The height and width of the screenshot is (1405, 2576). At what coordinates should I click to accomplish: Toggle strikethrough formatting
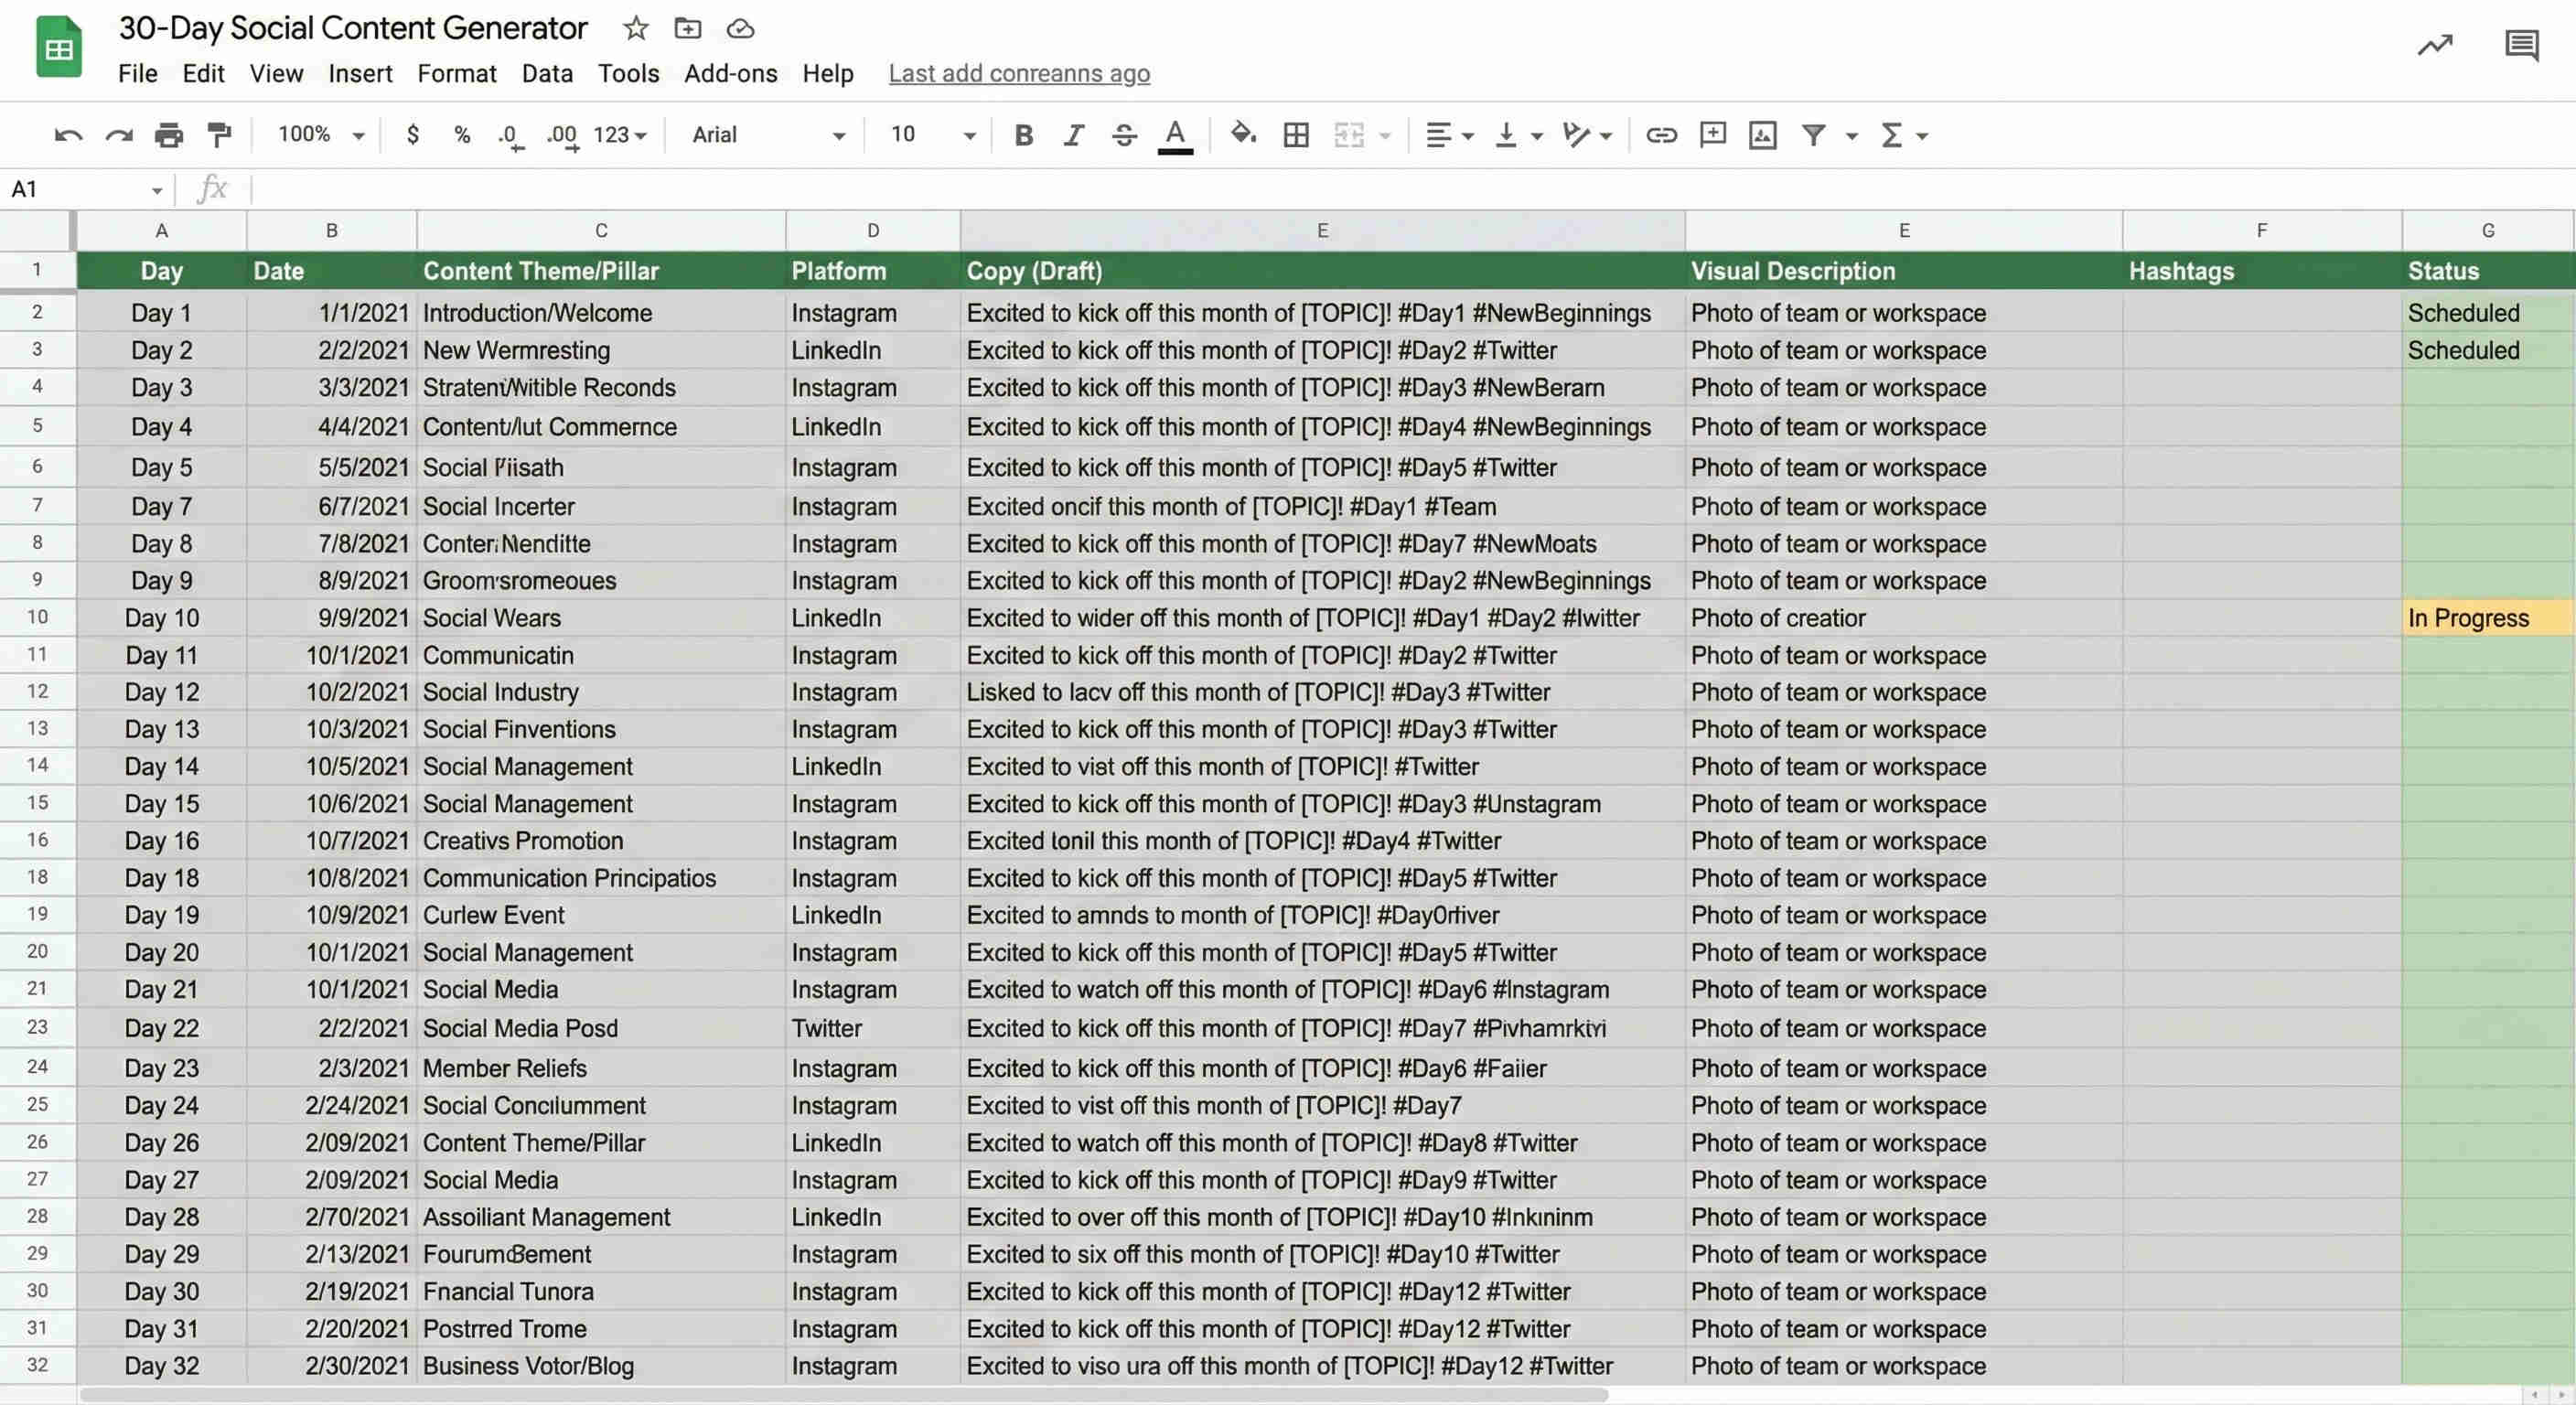coord(1124,135)
